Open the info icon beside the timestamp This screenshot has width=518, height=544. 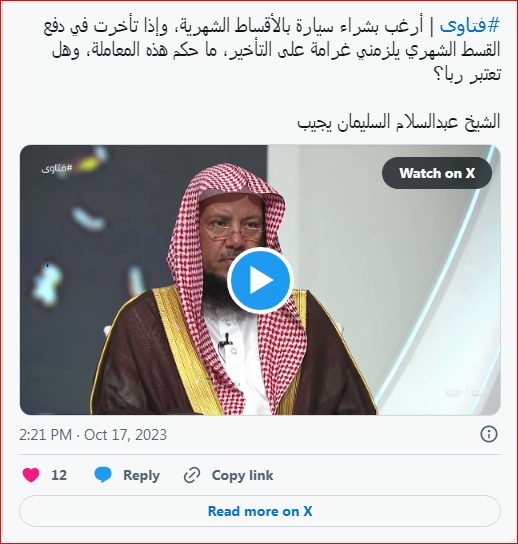click(489, 434)
